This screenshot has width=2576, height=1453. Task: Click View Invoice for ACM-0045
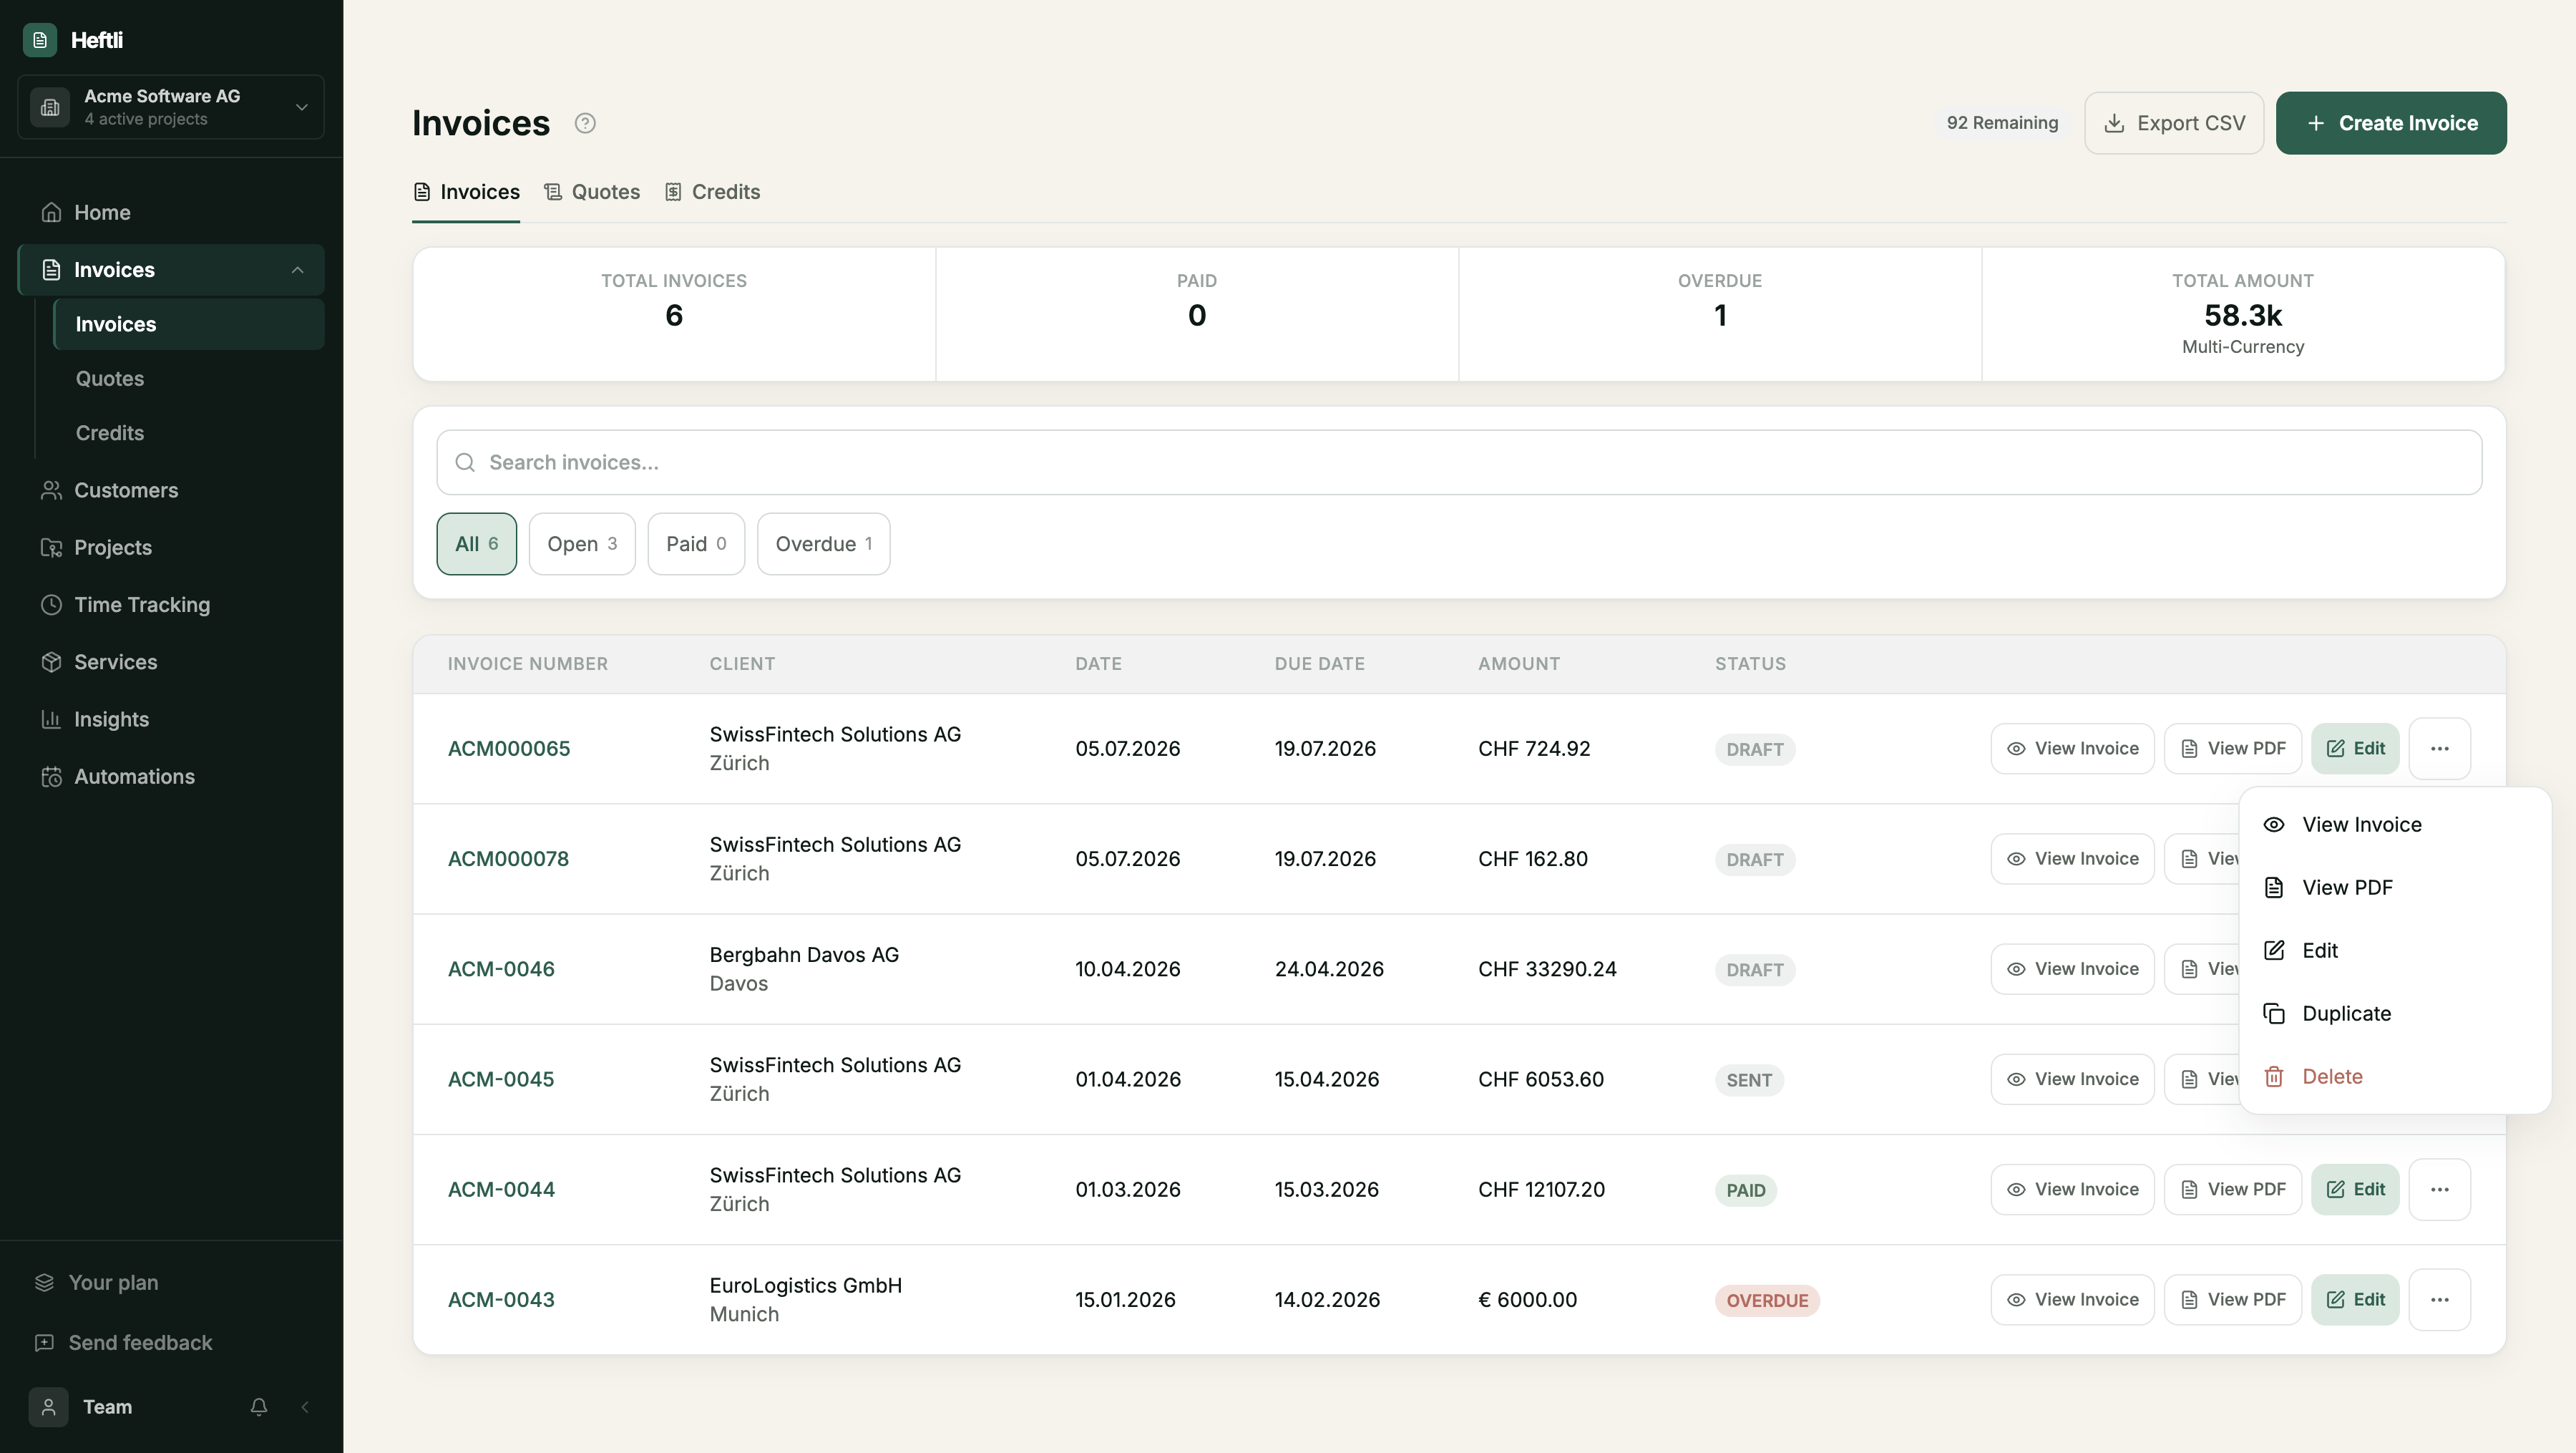(2072, 1079)
